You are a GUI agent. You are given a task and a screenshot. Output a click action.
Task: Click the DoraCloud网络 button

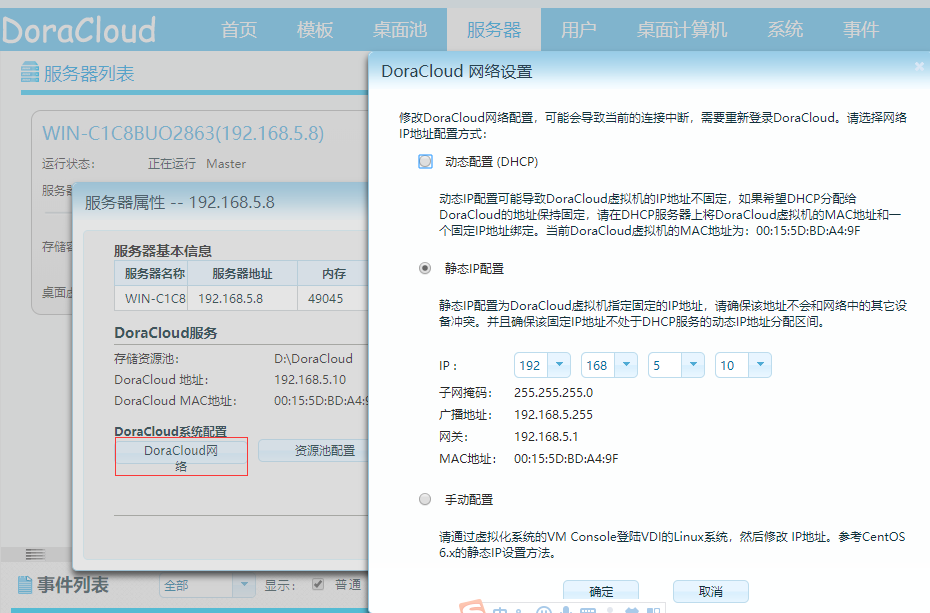pyautogui.click(x=181, y=456)
